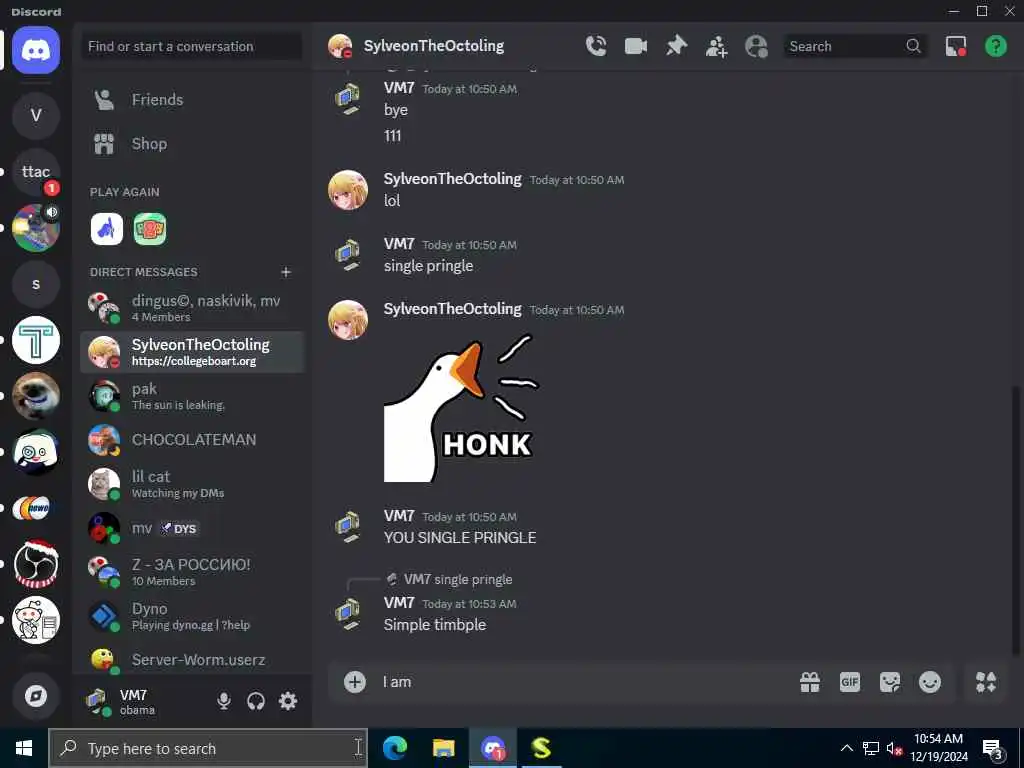Image resolution: width=1024 pixels, height=768 pixels.
Task: Click VM7 user panel at bottom
Action: [142, 701]
